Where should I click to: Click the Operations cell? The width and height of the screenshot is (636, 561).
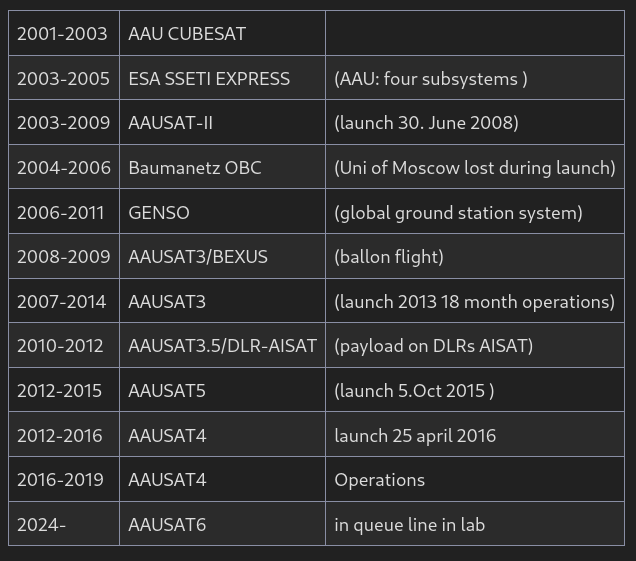click(379, 480)
